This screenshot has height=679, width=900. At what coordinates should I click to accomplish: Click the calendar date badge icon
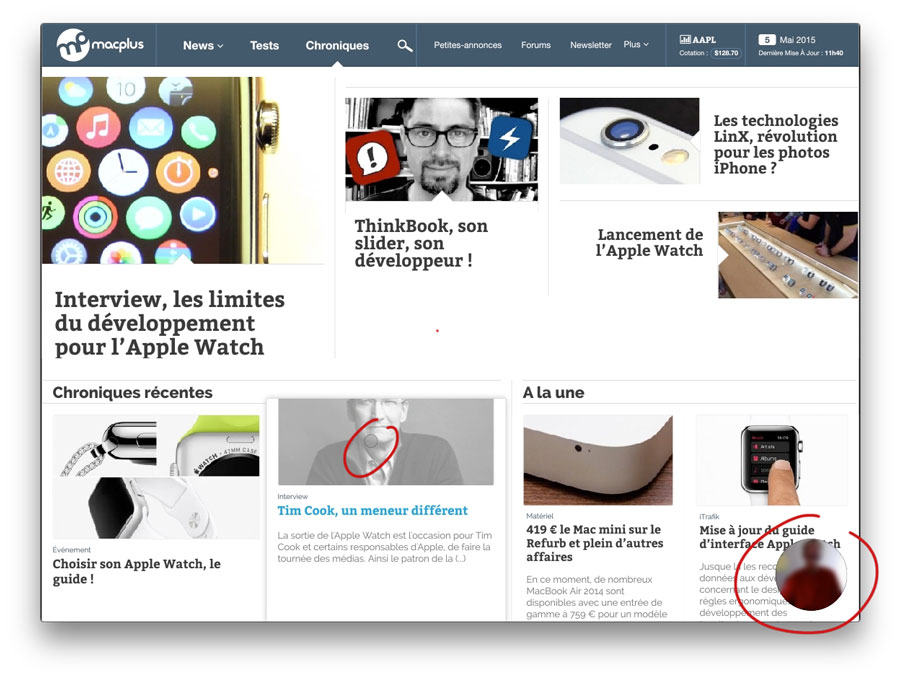tap(767, 40)
